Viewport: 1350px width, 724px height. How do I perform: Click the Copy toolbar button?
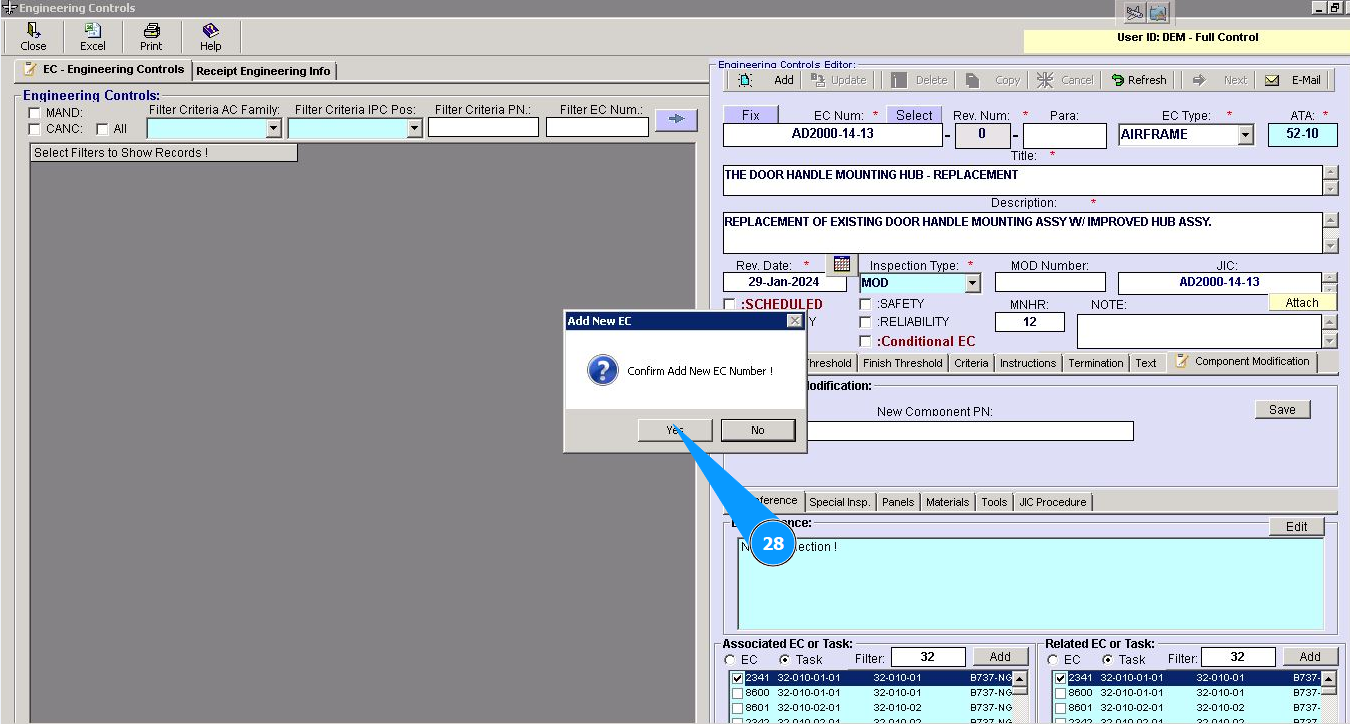pyautogui.click(x=994, y=80)
